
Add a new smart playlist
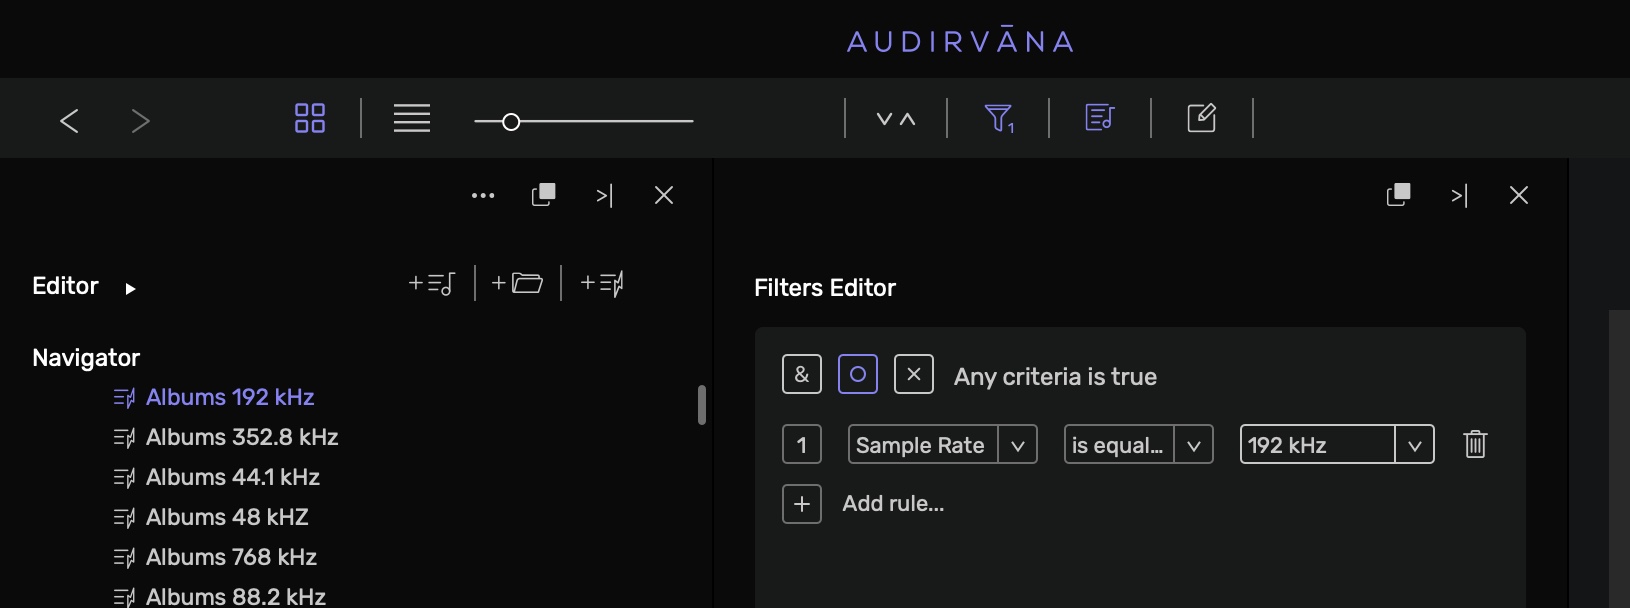tap(602, 284)
